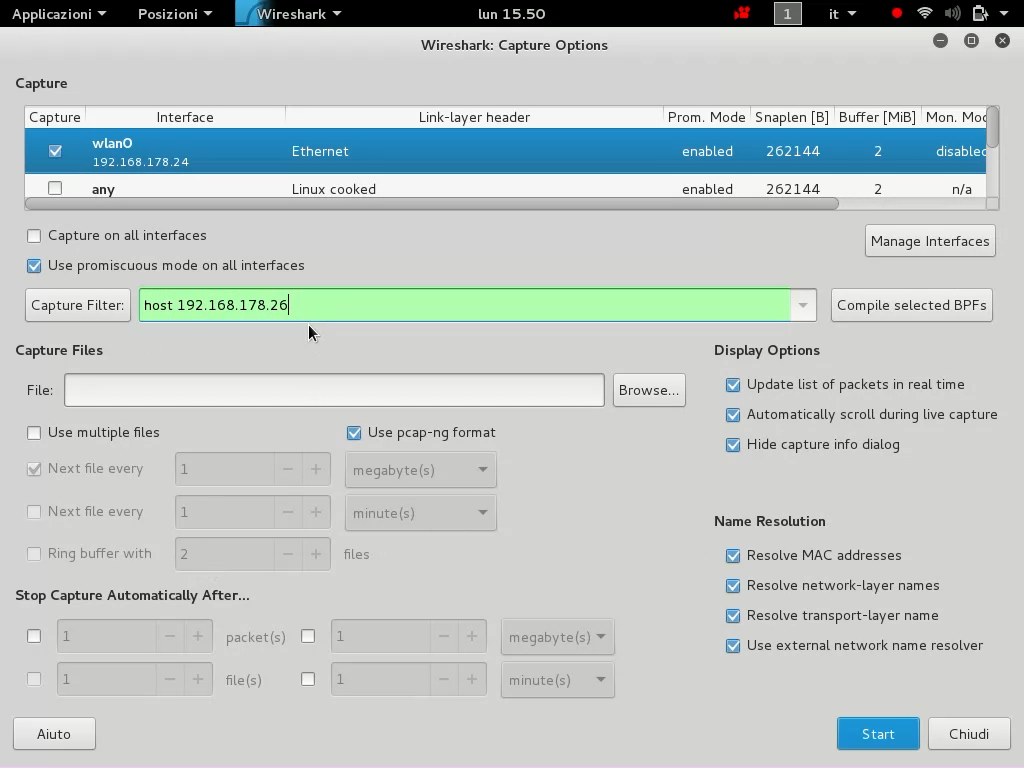Click the Interface column header
Image resolution: width=1024 pixels, height=768 pixels.
tap(185, 117)
